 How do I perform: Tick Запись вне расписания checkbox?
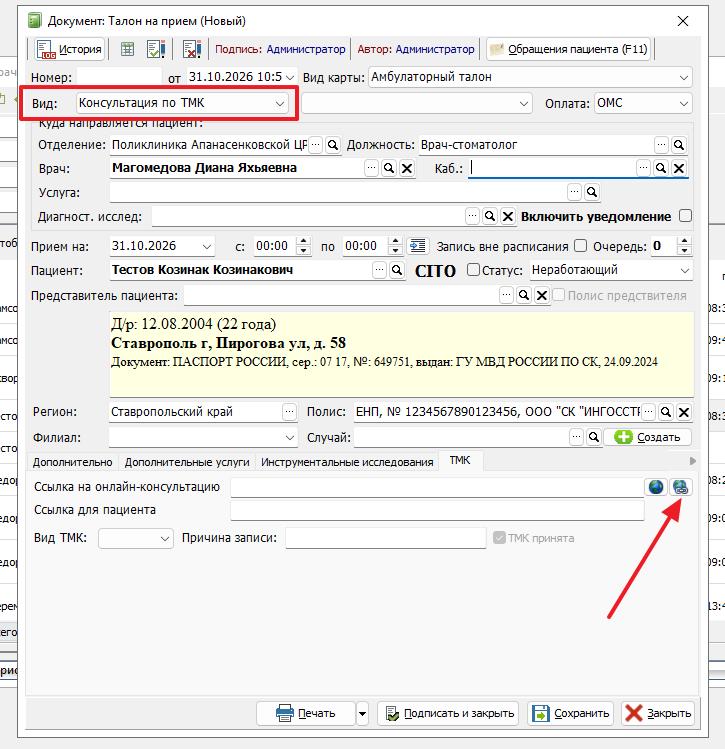tap(580, 246)
